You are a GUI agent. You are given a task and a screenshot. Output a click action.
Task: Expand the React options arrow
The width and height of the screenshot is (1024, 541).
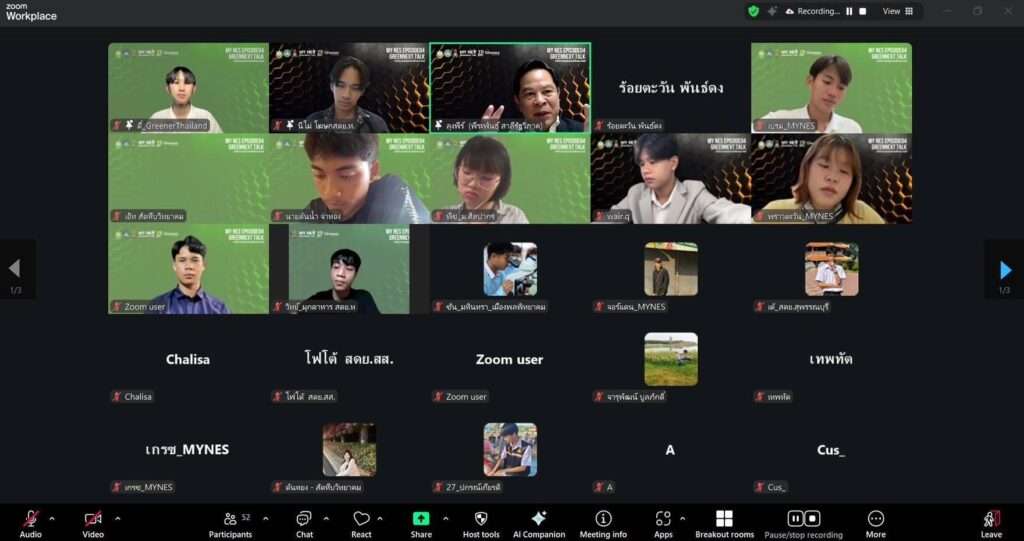(x=385, y=518)
